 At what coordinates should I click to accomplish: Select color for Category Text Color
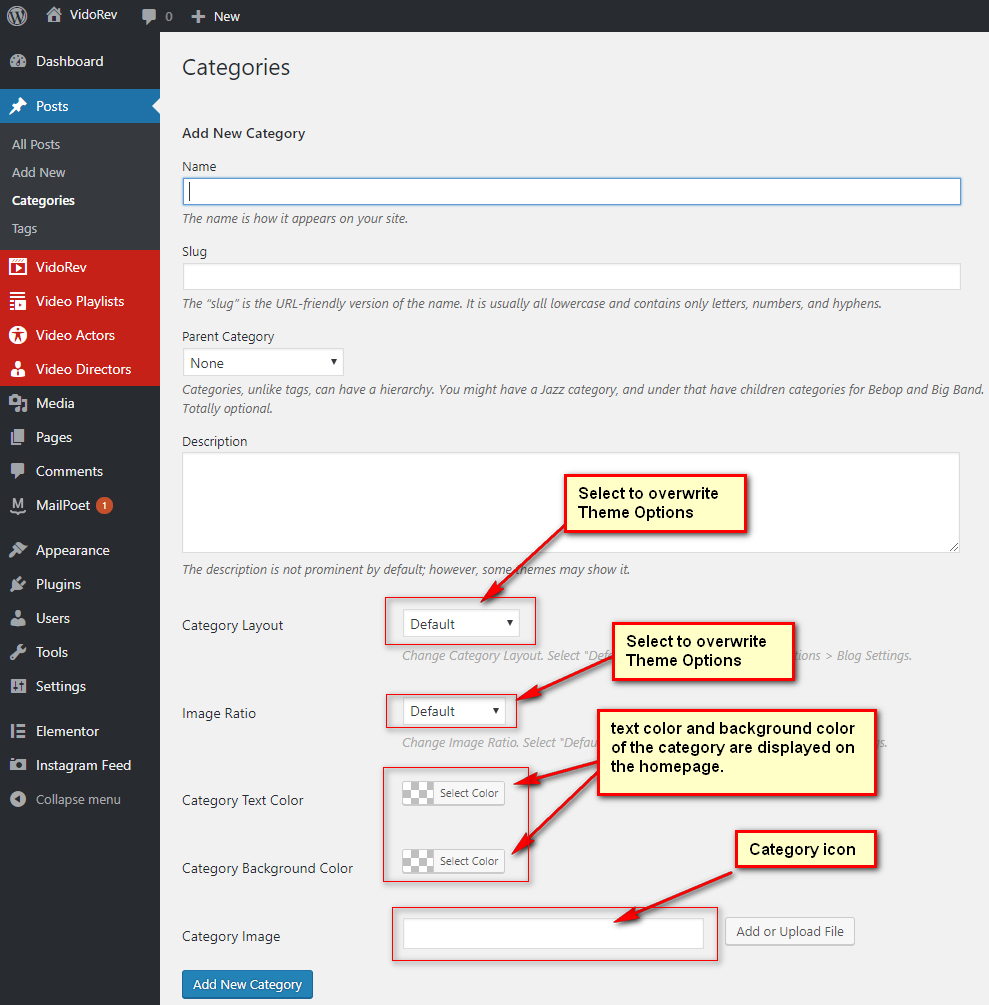pyautogui.click(x=454, y=793)
